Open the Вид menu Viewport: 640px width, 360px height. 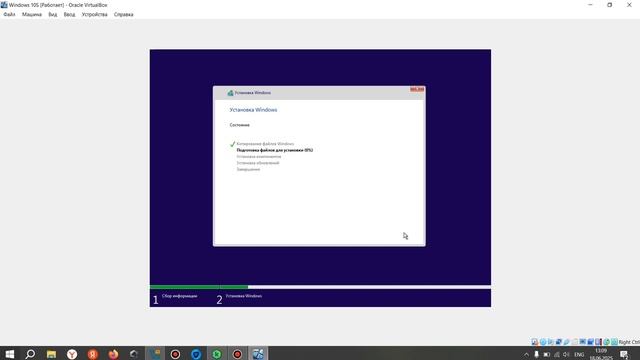[53, 14]
